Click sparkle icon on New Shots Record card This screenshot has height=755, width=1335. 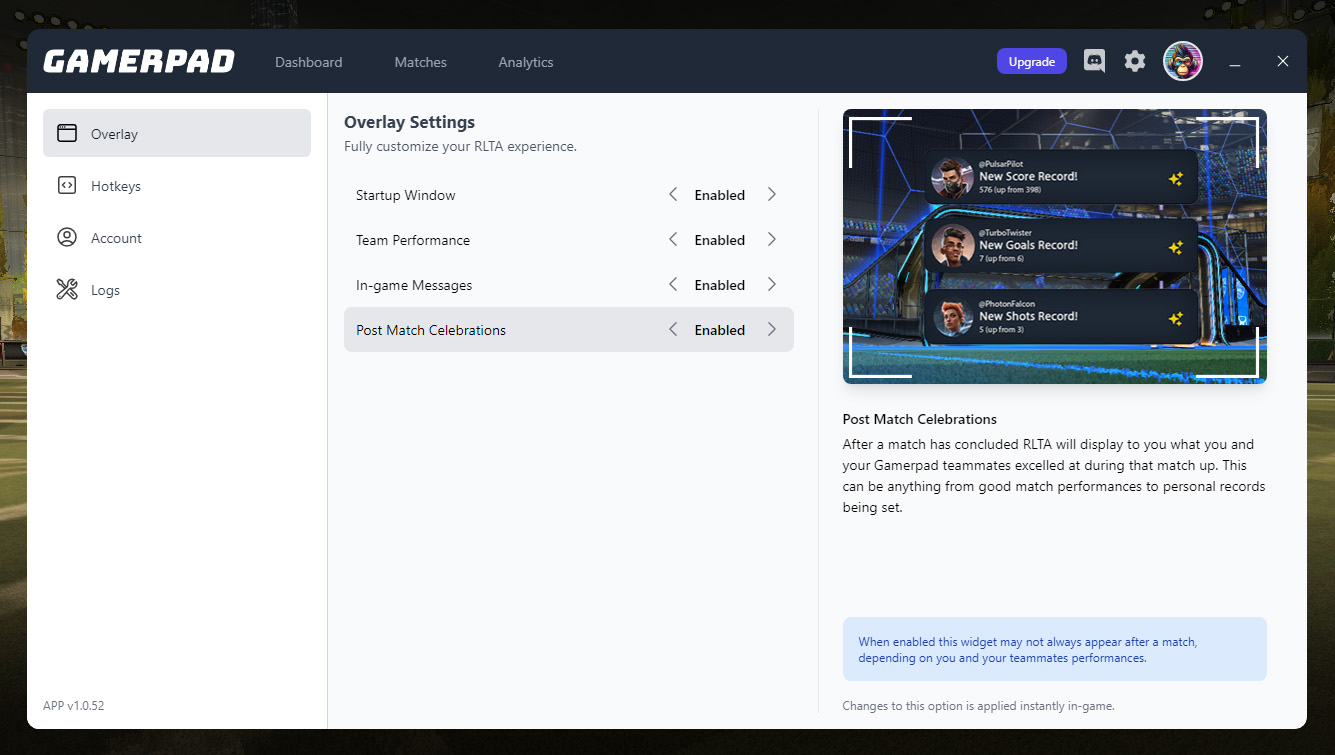click(x=1176, y=319)
